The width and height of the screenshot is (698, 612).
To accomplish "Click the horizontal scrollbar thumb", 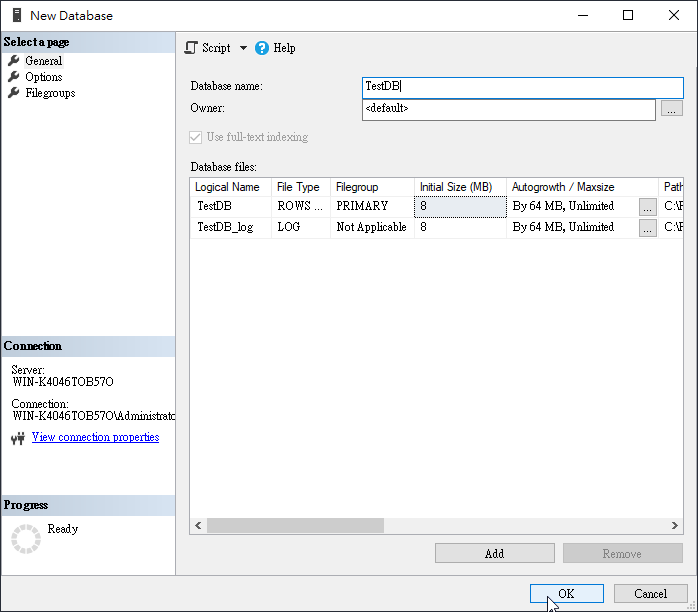I will [x=295, y=526].
